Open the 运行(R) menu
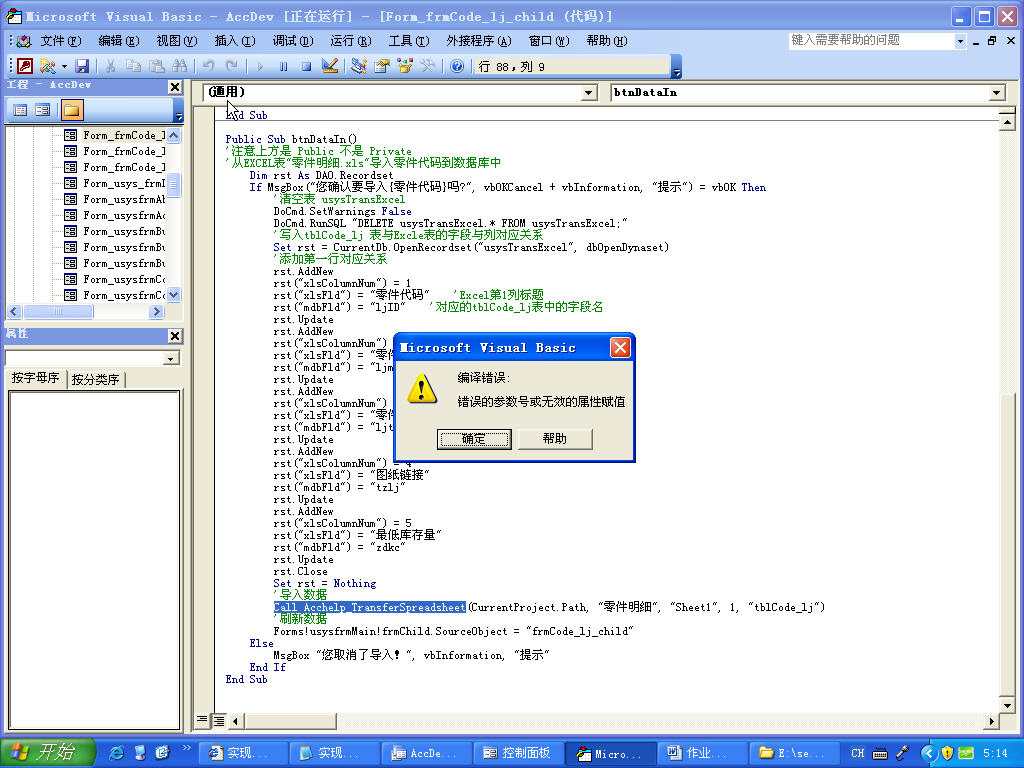This screenshot has height=768, width=1024. (x=351, y=41)
